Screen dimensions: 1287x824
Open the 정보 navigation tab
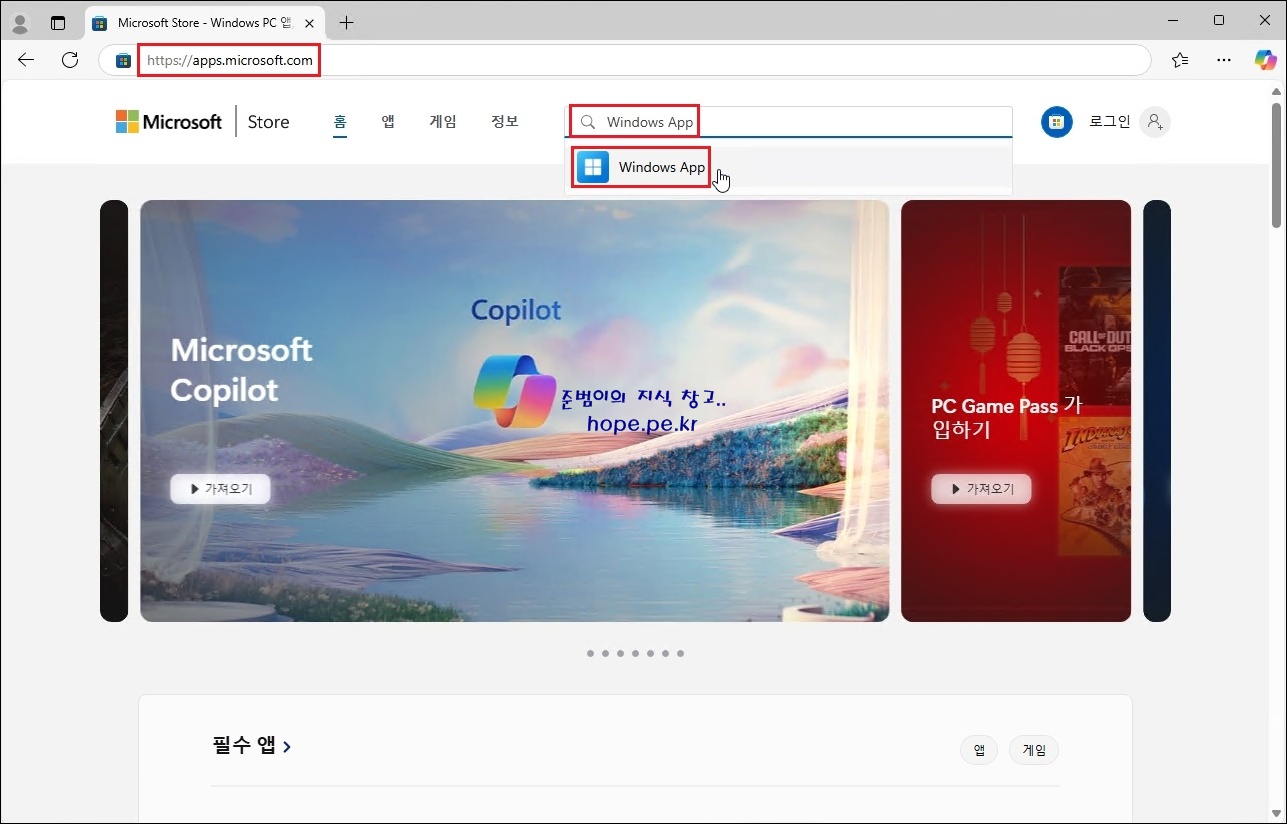coord(505,121)
